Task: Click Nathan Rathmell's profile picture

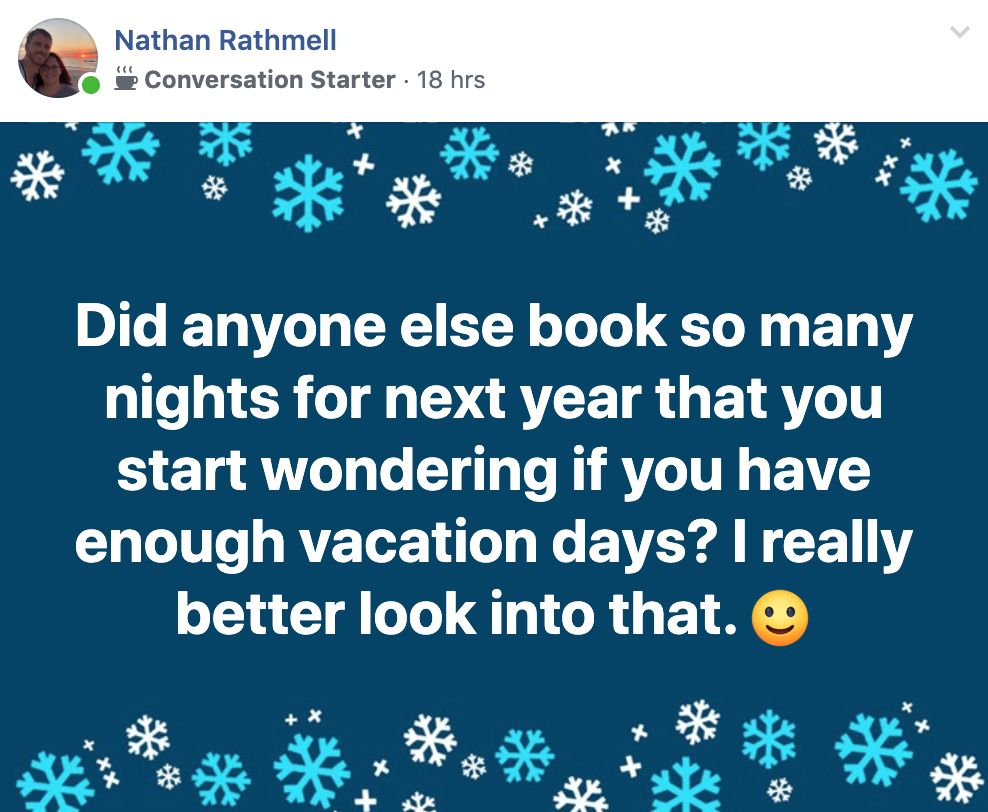Action: click(58, 58)
